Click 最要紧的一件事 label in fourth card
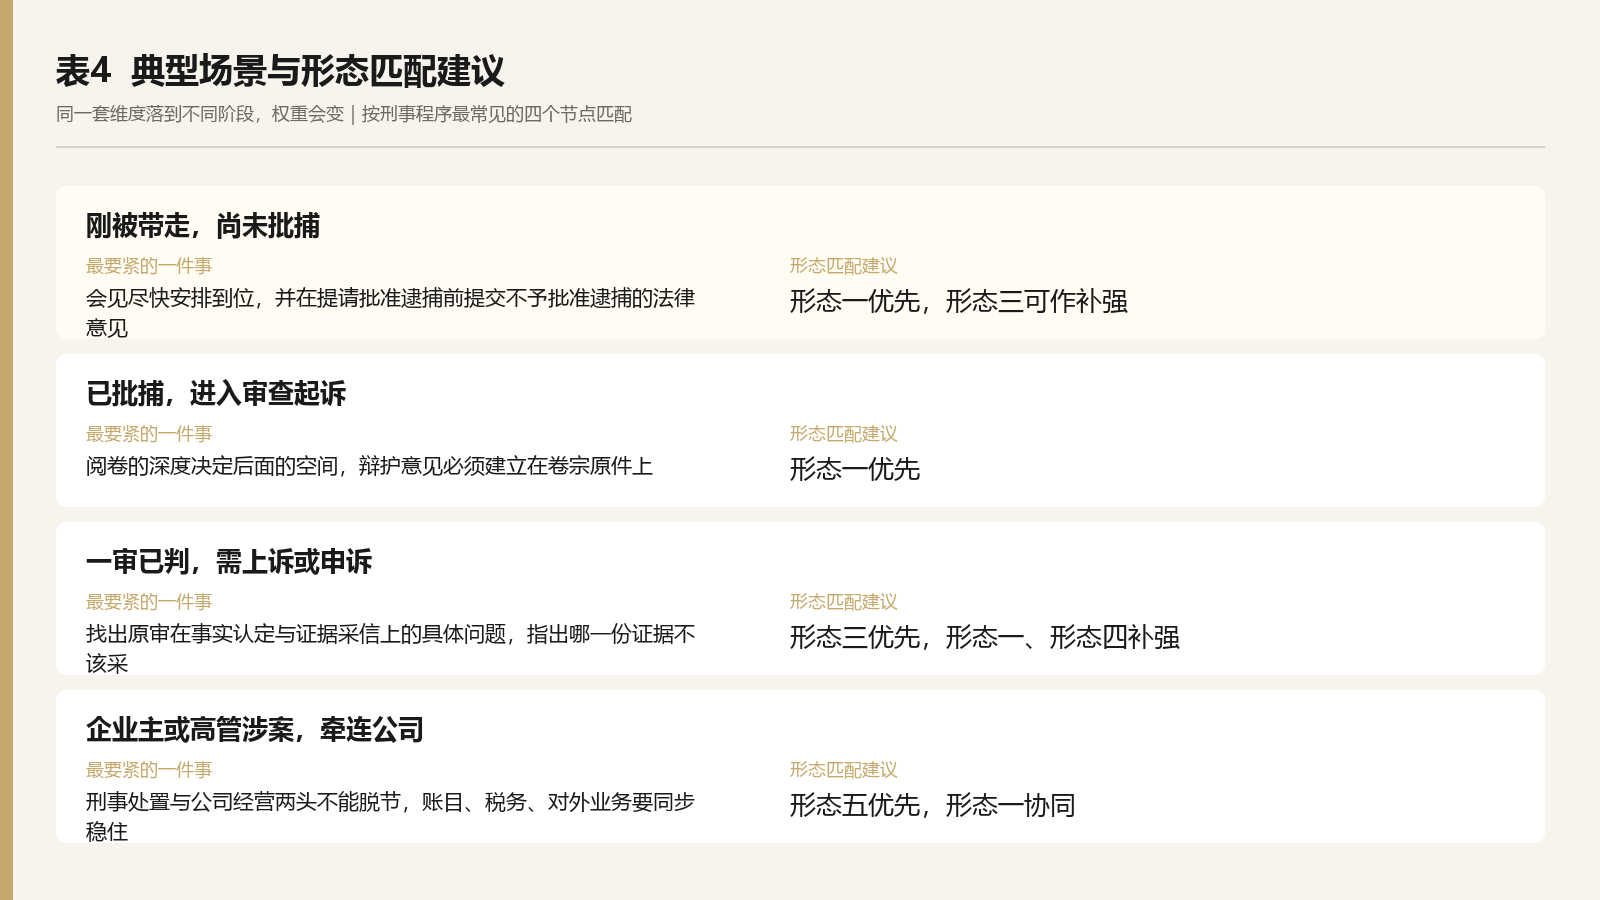Image resolution: width=1600 pixels, height=900 pixels. (149, 770)
